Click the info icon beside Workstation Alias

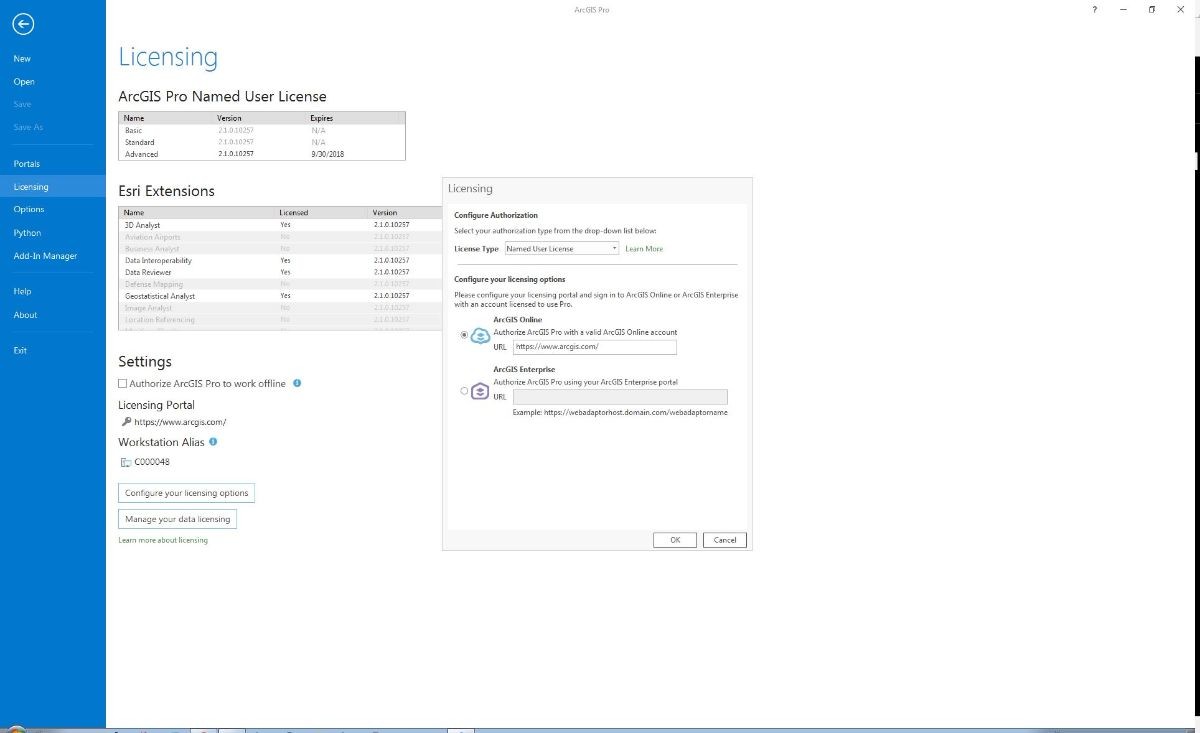tap(211, 441)
